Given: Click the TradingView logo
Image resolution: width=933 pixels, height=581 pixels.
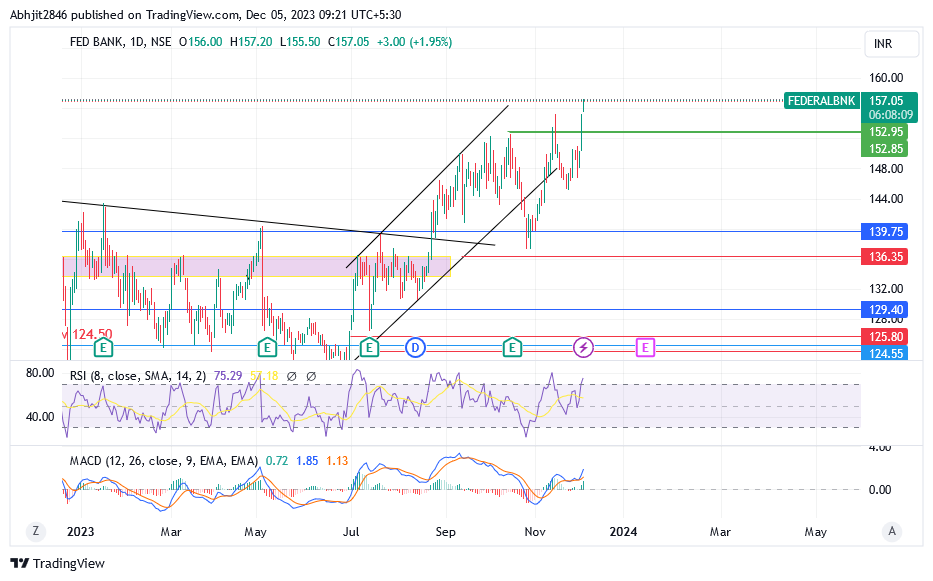Looking at the screenshot, I should tap(58, 563).
